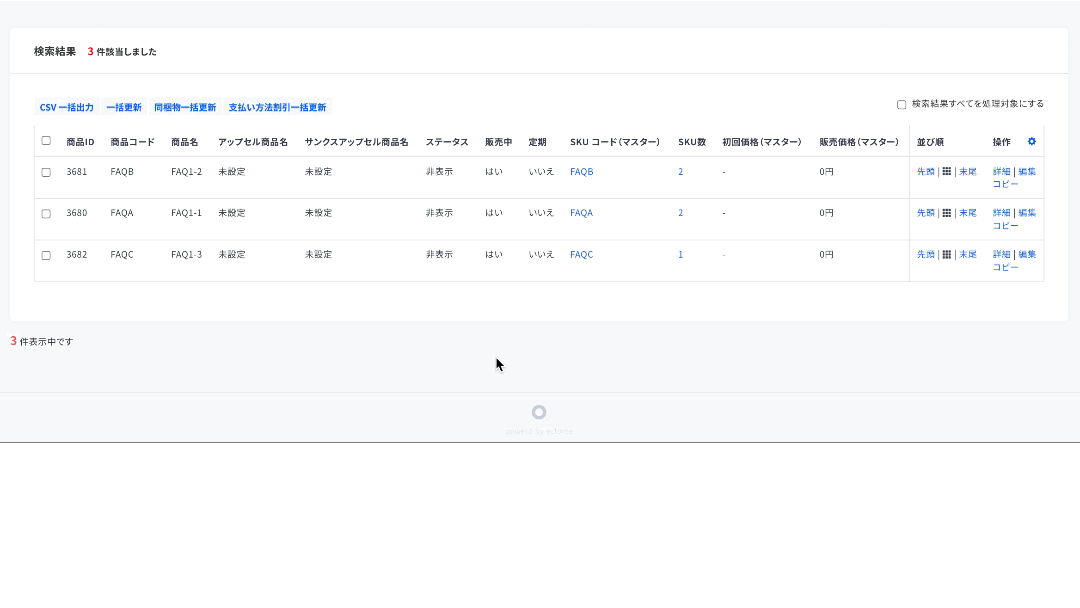
Task: Click the 同梱物一括更新 button
Action: click(184, 106)
